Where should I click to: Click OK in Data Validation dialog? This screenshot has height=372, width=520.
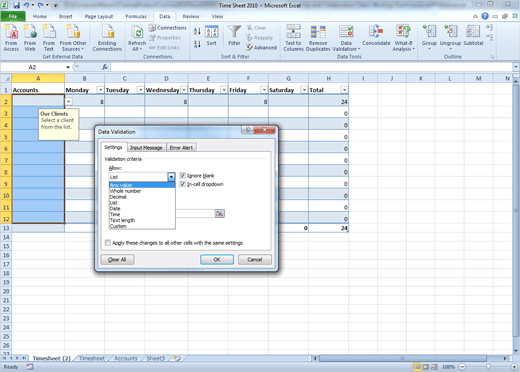tap(217, 259)
